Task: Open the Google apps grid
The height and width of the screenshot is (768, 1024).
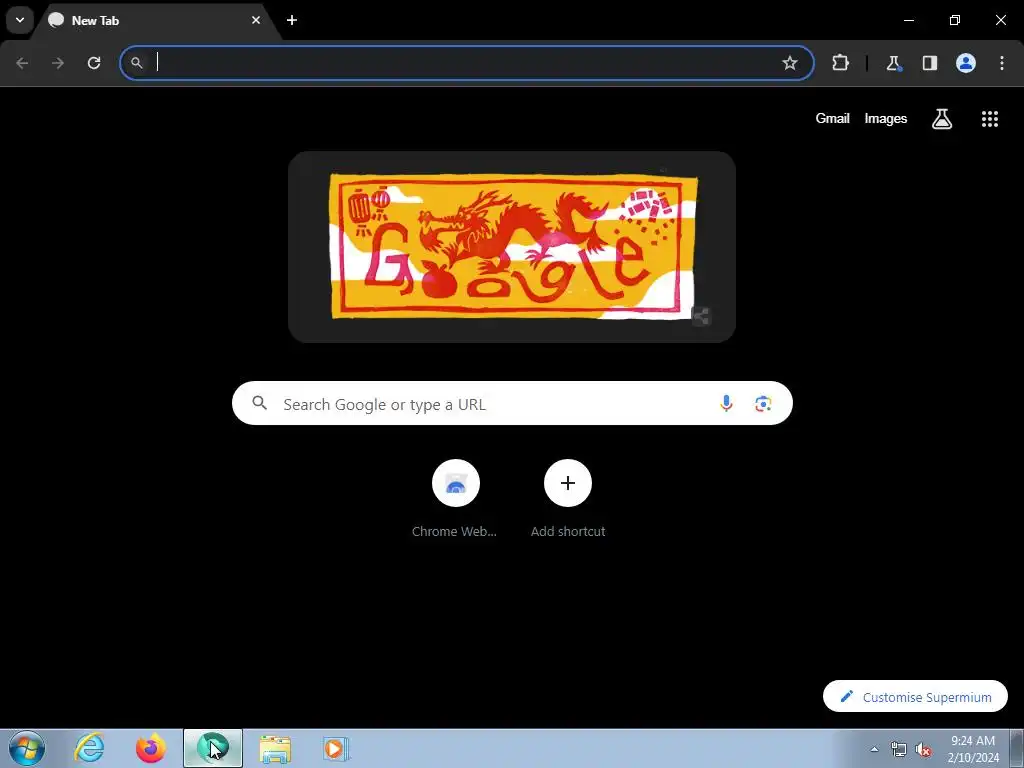Action: click(990, 119)
